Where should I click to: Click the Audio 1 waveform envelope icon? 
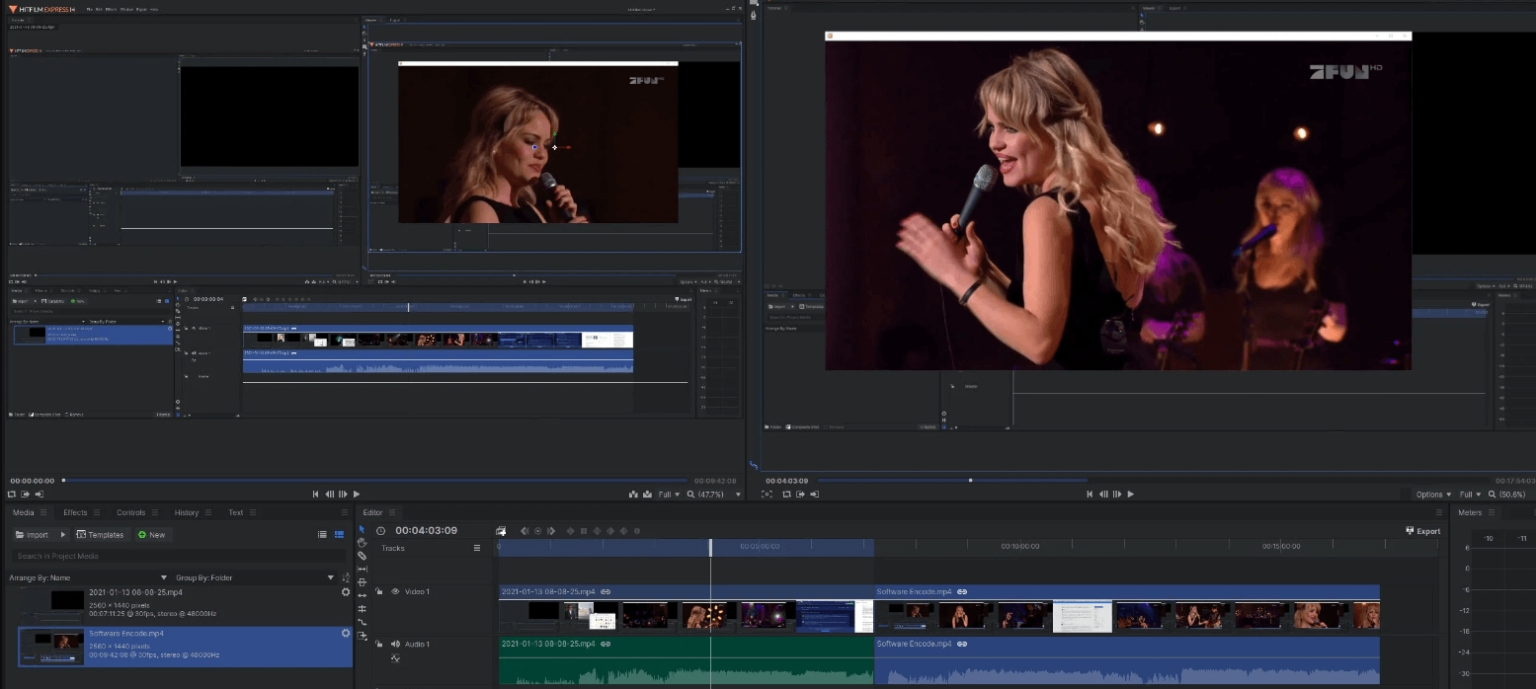click(x=395, y=659)
